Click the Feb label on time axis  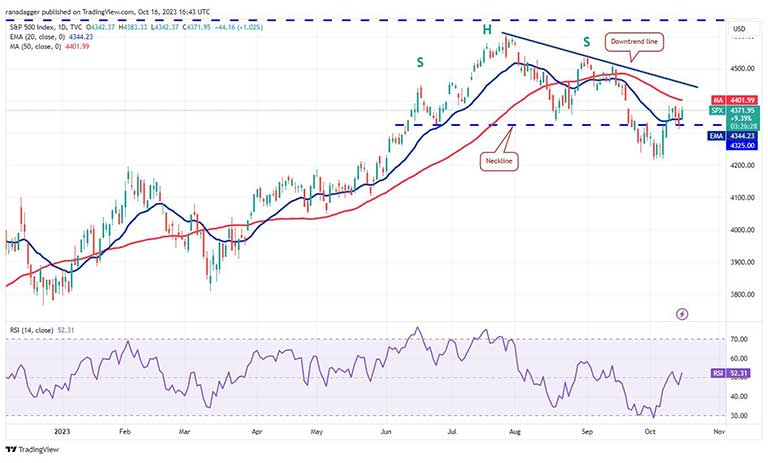tap(125, 432)
